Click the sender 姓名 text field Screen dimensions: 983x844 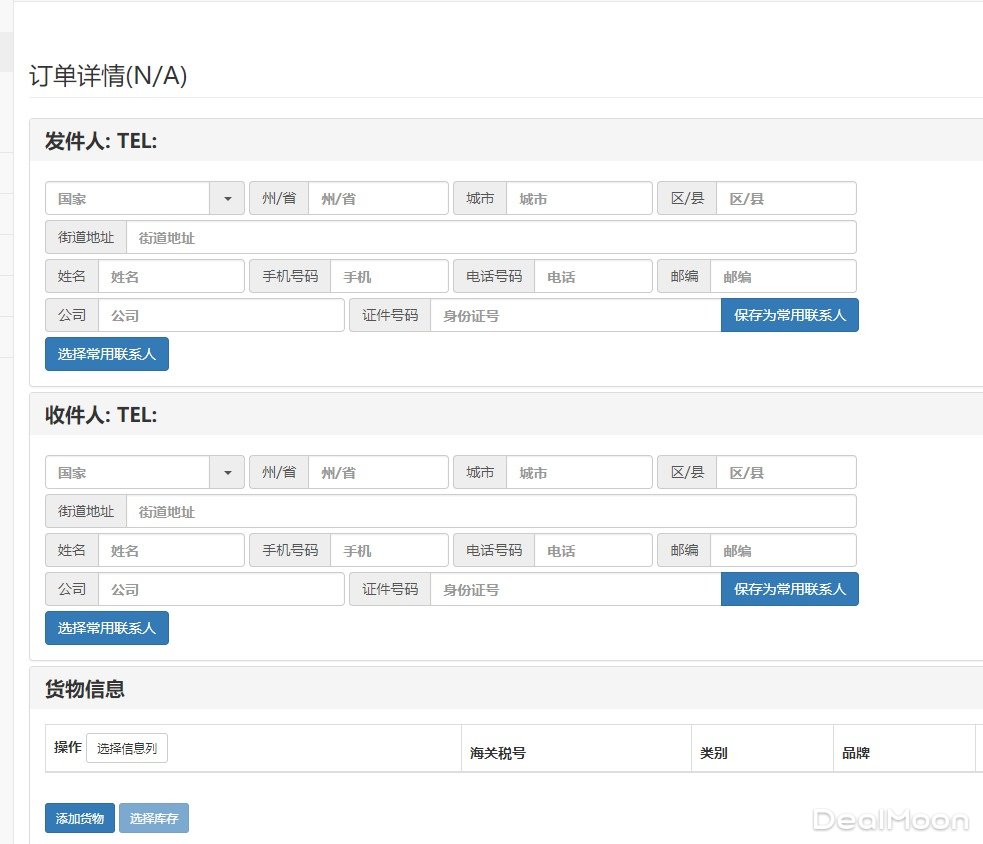click(x=170, y=276)
